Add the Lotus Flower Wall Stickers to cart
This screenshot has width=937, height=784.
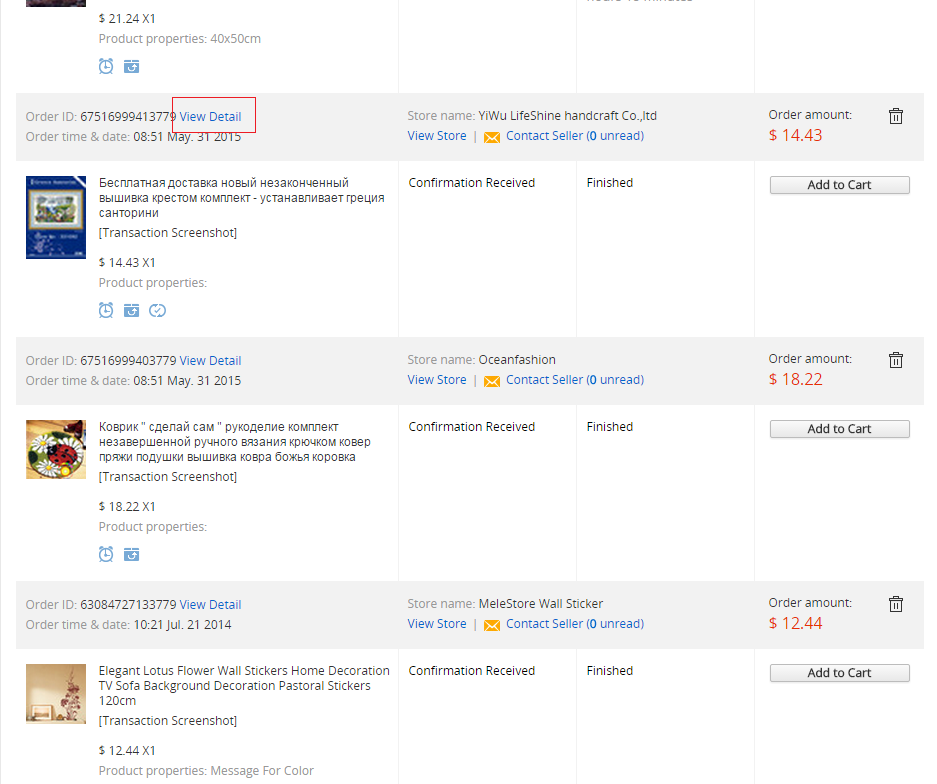pos(839,673)
